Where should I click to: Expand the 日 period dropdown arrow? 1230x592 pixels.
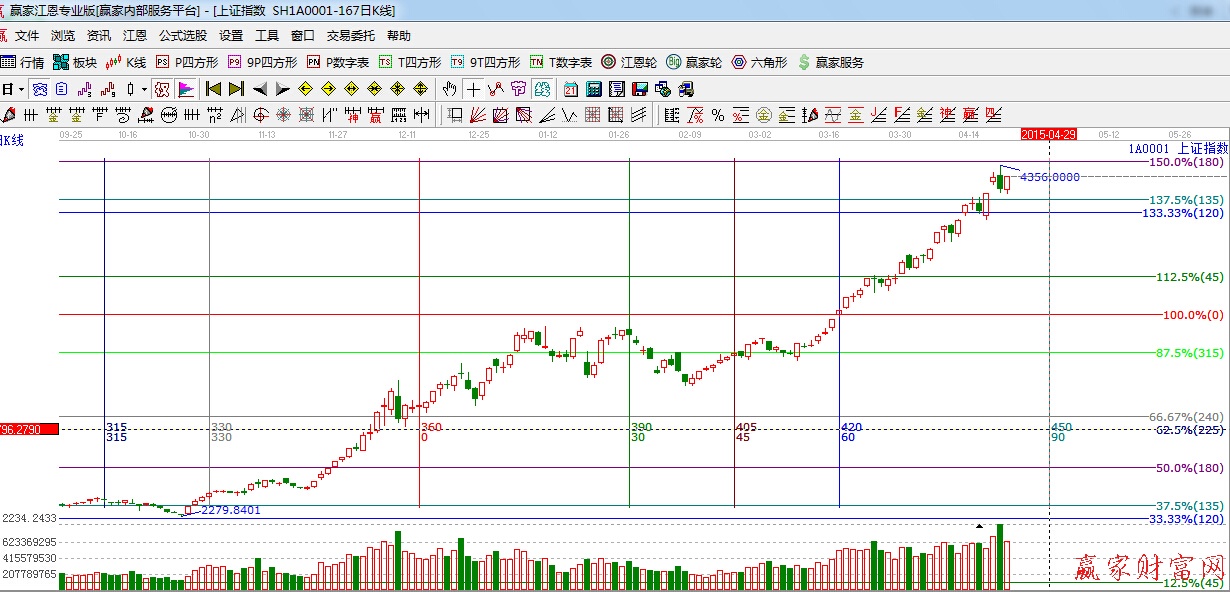21,89
